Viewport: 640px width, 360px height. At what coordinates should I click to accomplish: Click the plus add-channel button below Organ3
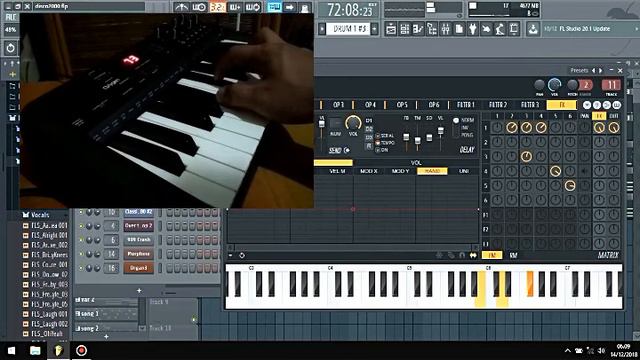(139, 291)
